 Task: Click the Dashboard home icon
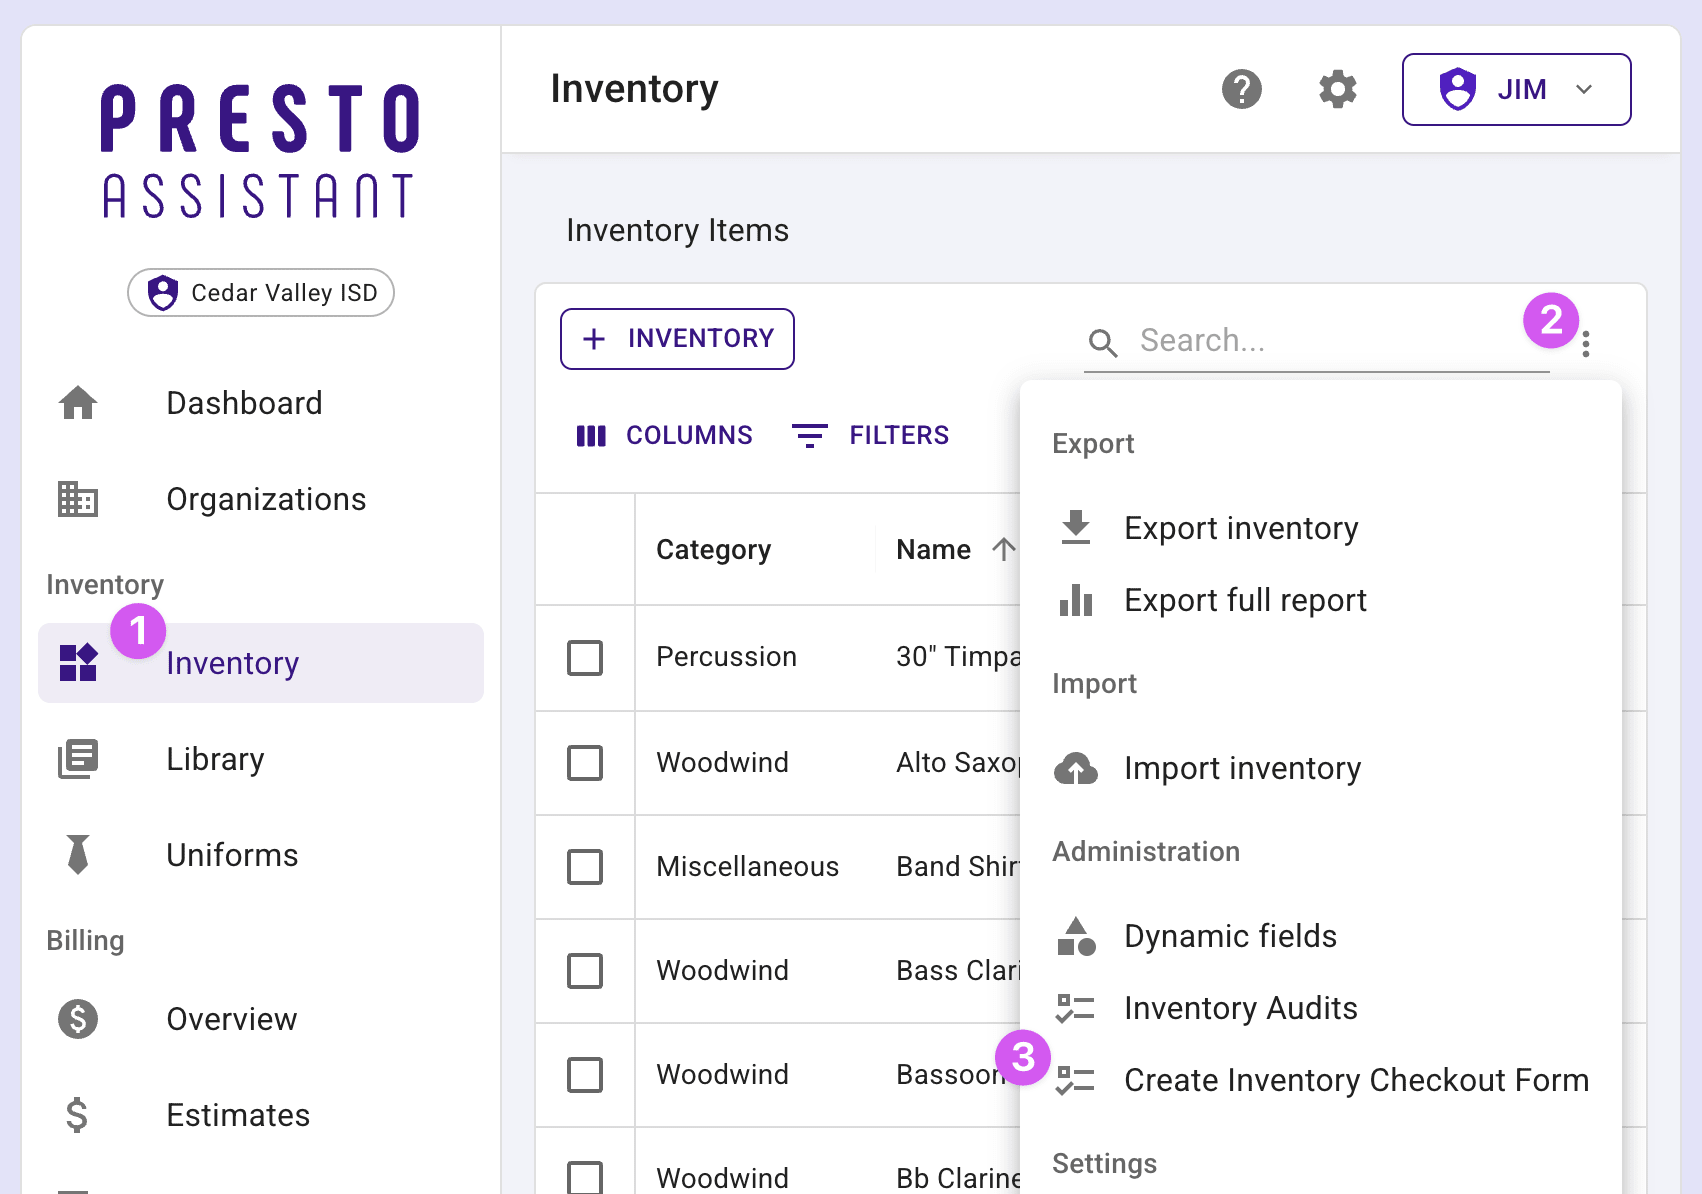78,403
